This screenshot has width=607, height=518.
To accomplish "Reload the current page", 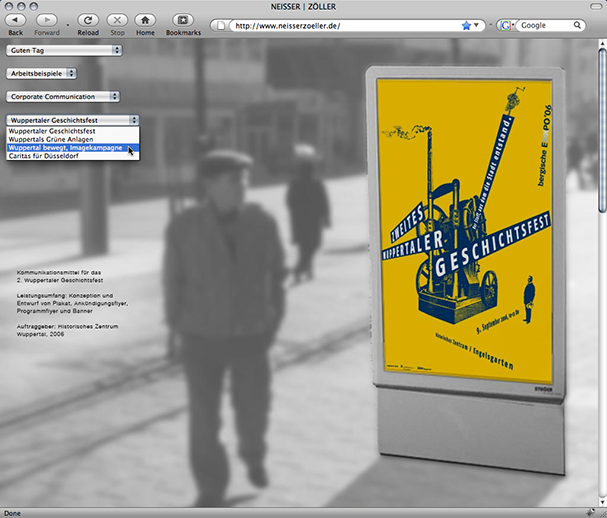I will pos(88,21).
